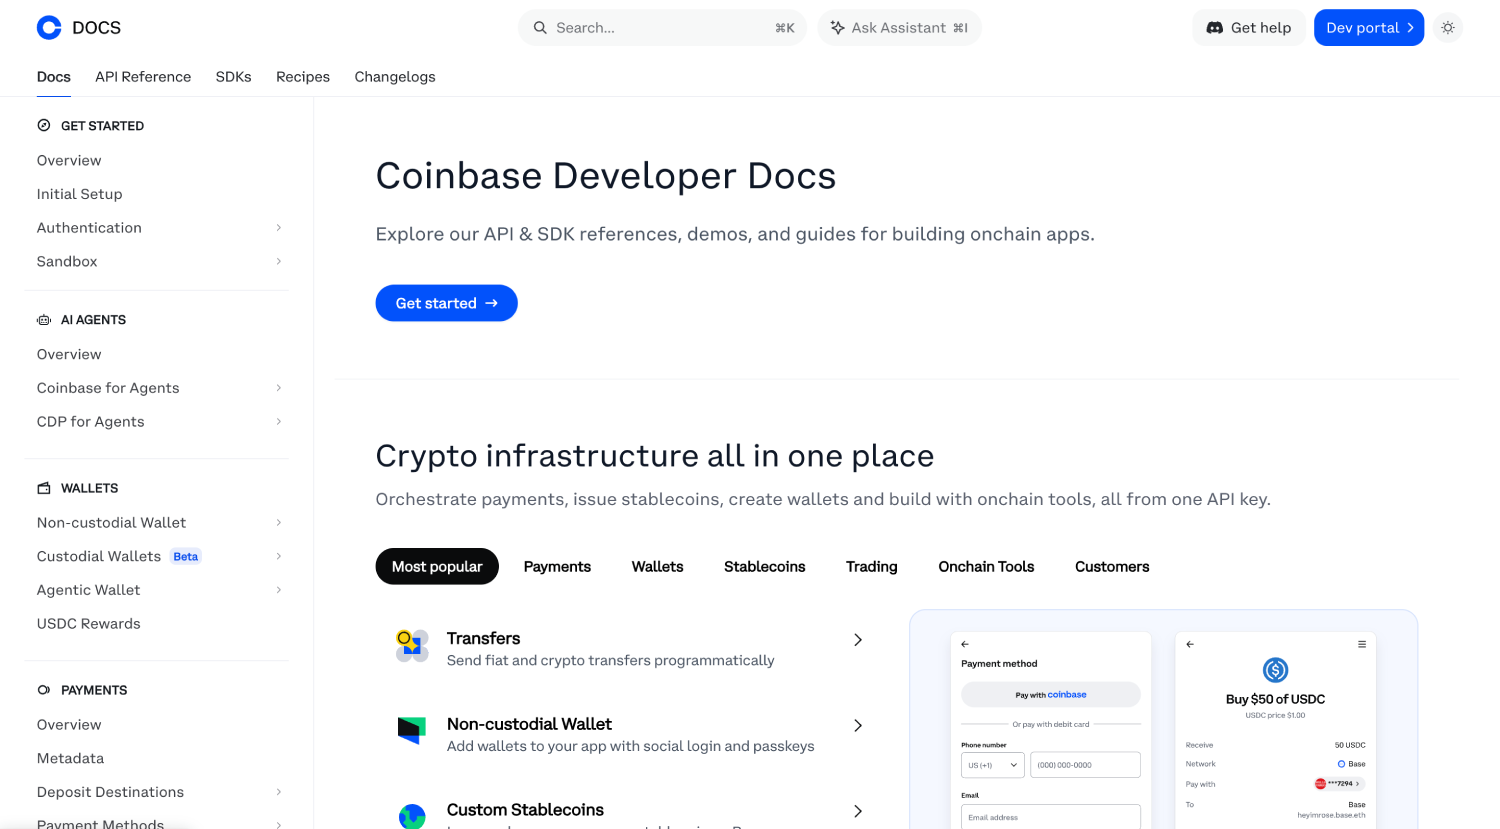Select the Payments filter tab
Screen dimensions: 1500x829
tap(557, 566)
